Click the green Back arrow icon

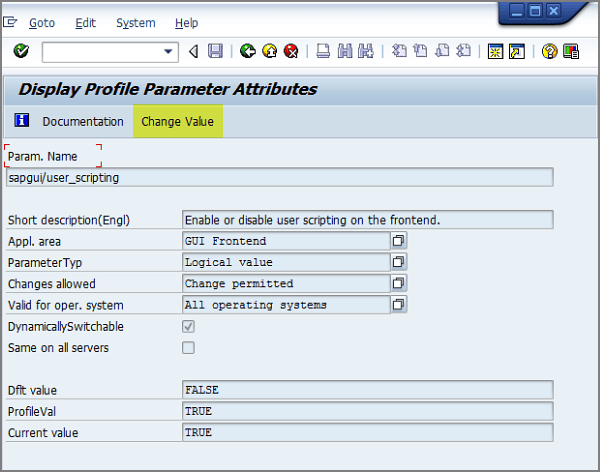point(248,51)
